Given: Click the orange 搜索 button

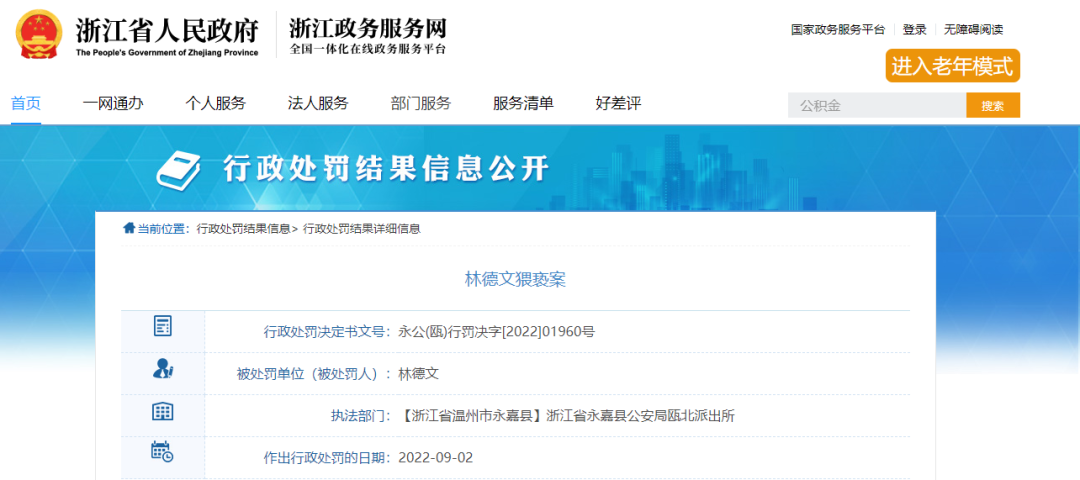Looking at the screenshot, I should [x=993, y=105].
